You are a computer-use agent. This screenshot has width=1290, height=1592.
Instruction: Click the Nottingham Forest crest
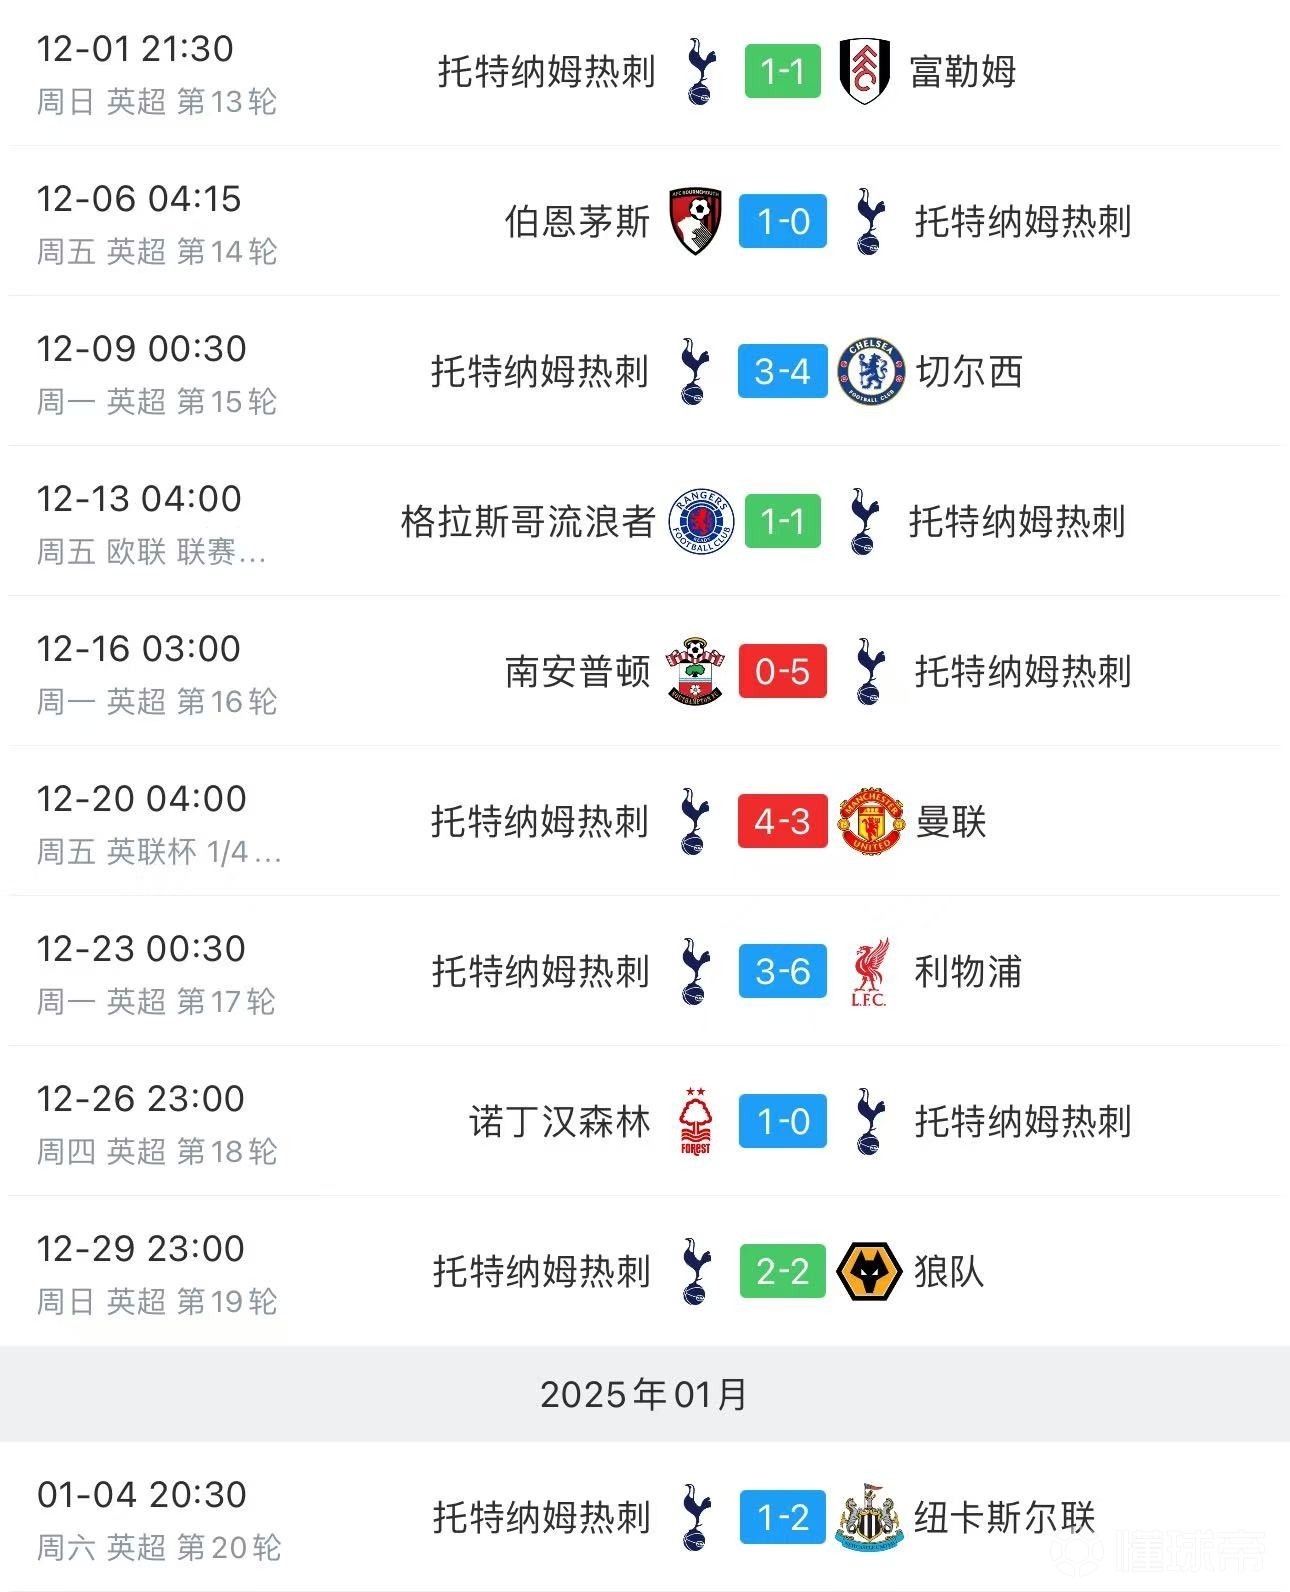pos(696,1121)
